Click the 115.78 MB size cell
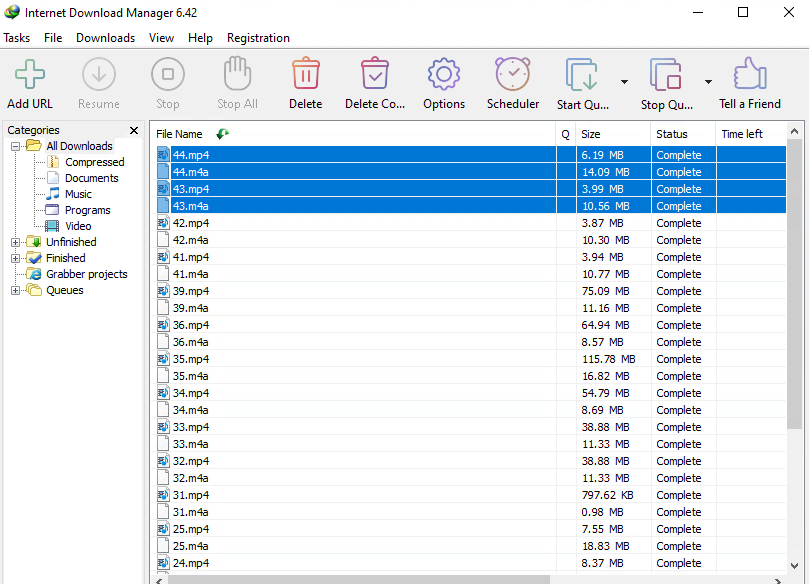Screen dimensions: 809x584 608,359
